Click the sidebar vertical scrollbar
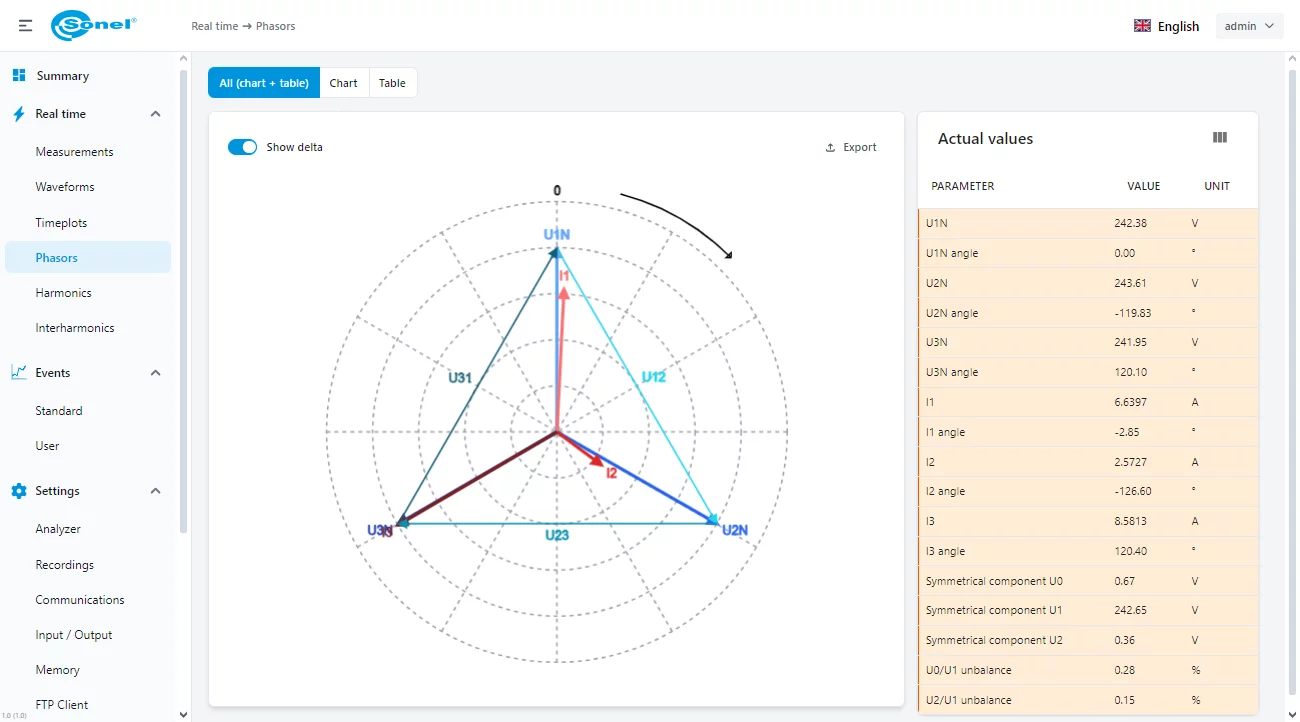 coord(183,300)
